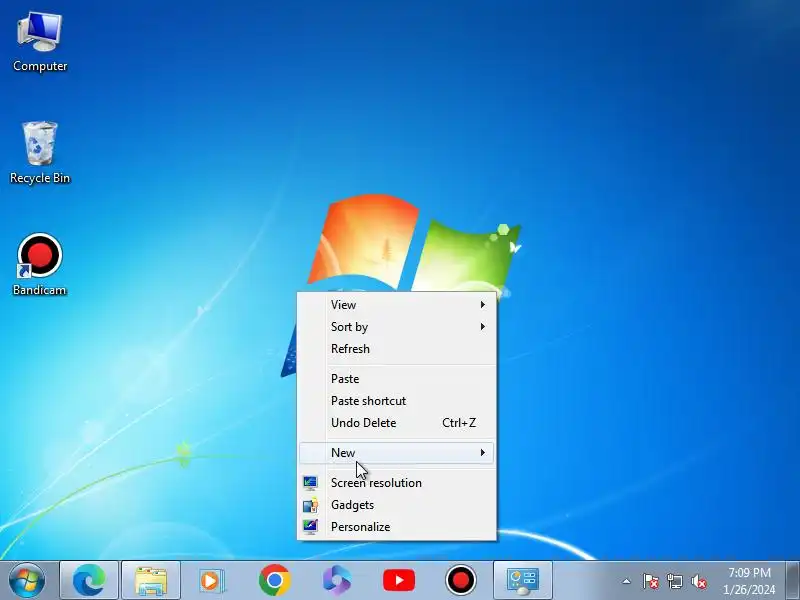800x600 pixels.
Task: Select the Bandicam desktop shortcut
Action: (40, 264)
